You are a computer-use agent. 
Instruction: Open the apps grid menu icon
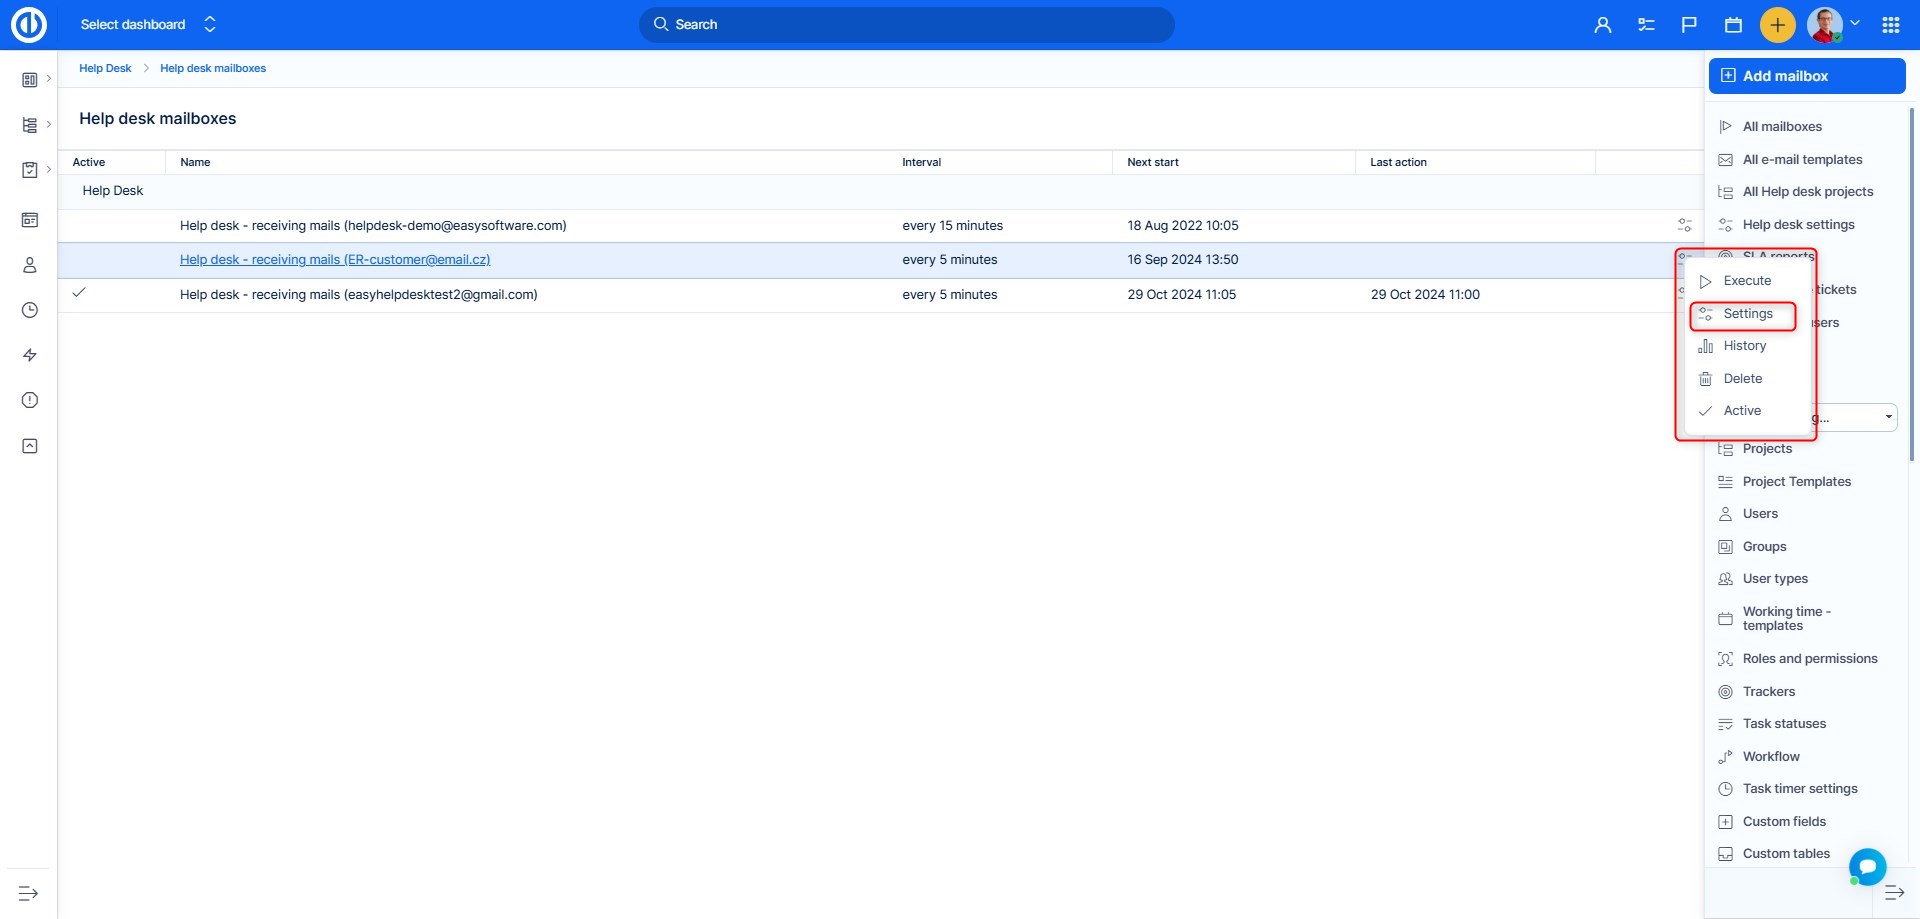click(x=1890, y=25)
